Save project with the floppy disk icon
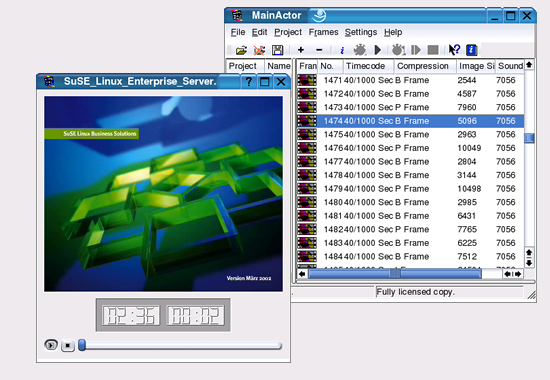 click(x=277, y=50)
